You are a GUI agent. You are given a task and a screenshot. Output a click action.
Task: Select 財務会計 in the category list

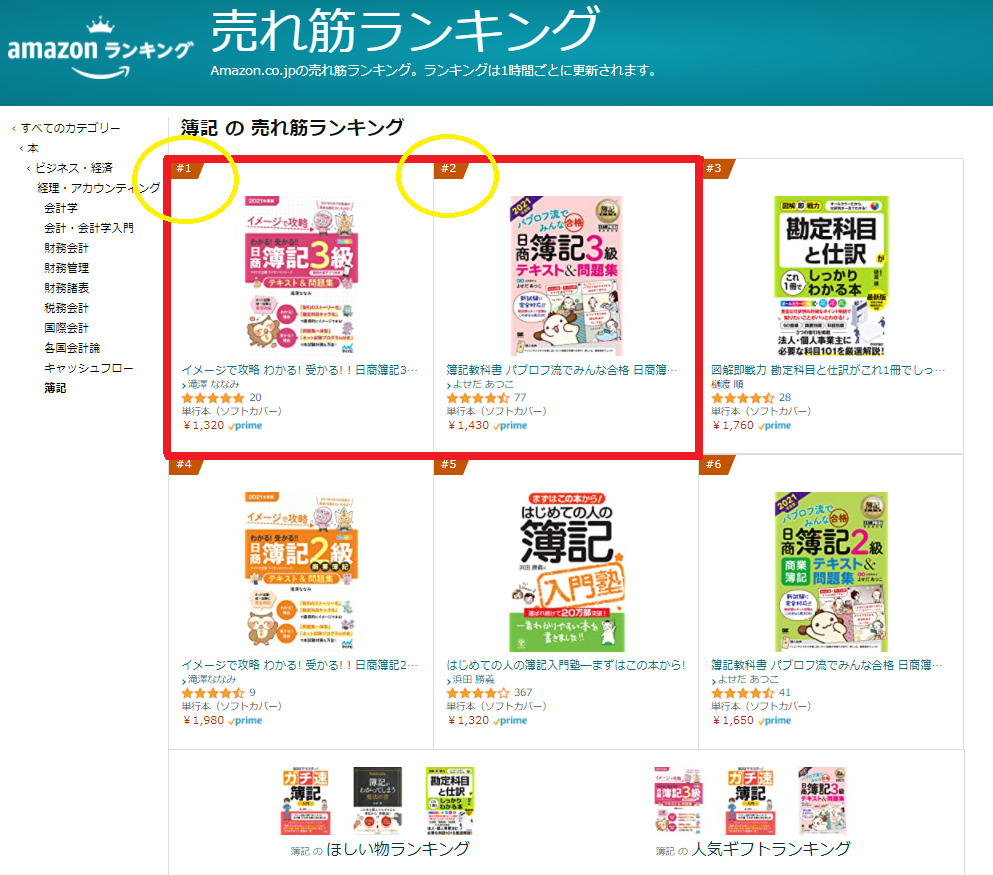click(66, 248)
